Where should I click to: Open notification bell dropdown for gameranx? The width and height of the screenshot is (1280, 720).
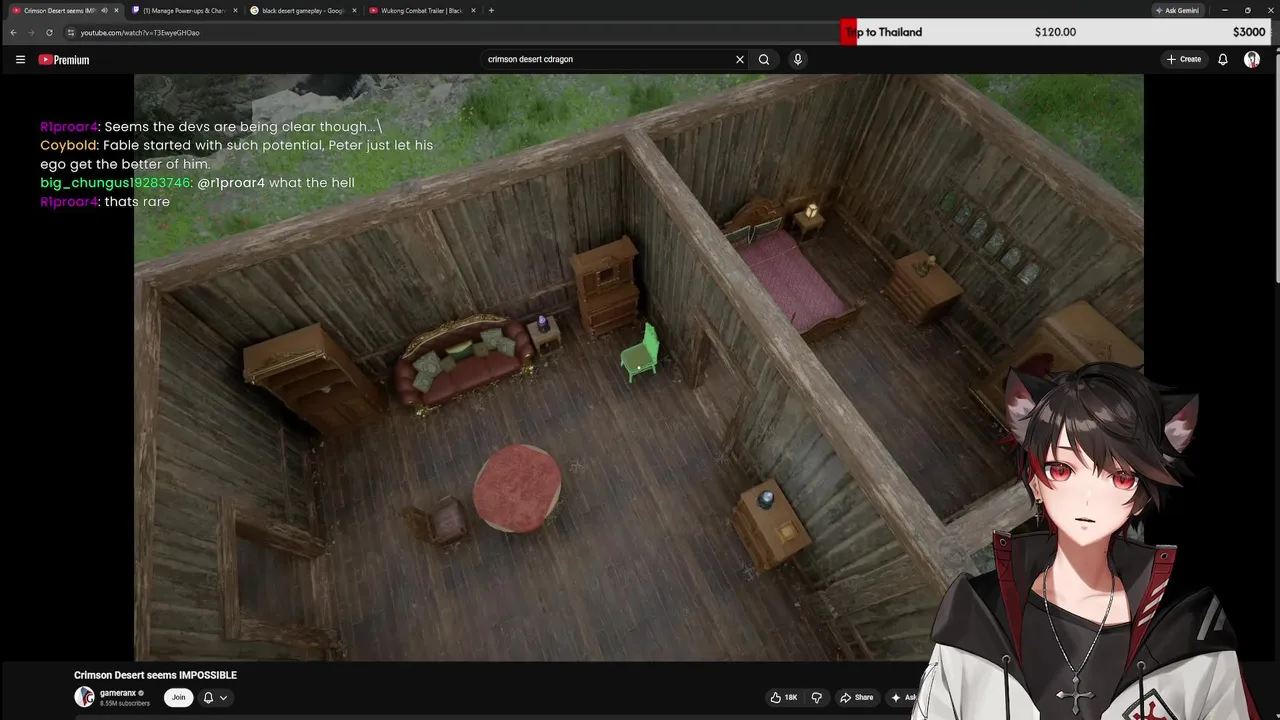(x=215, y=697)
